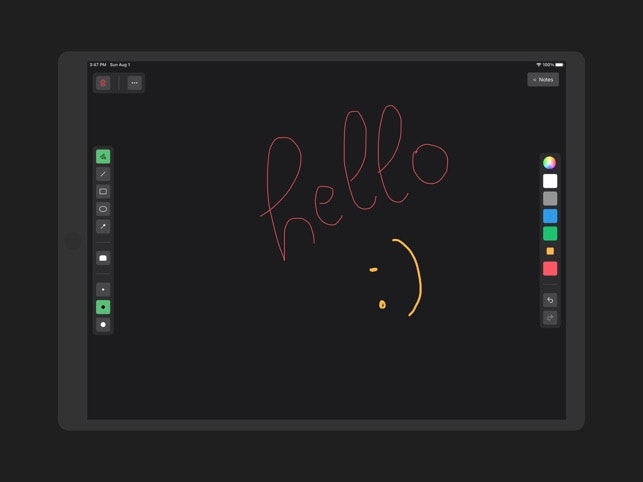
Task: Choose the small stroke width
Action: click(103, 290)
